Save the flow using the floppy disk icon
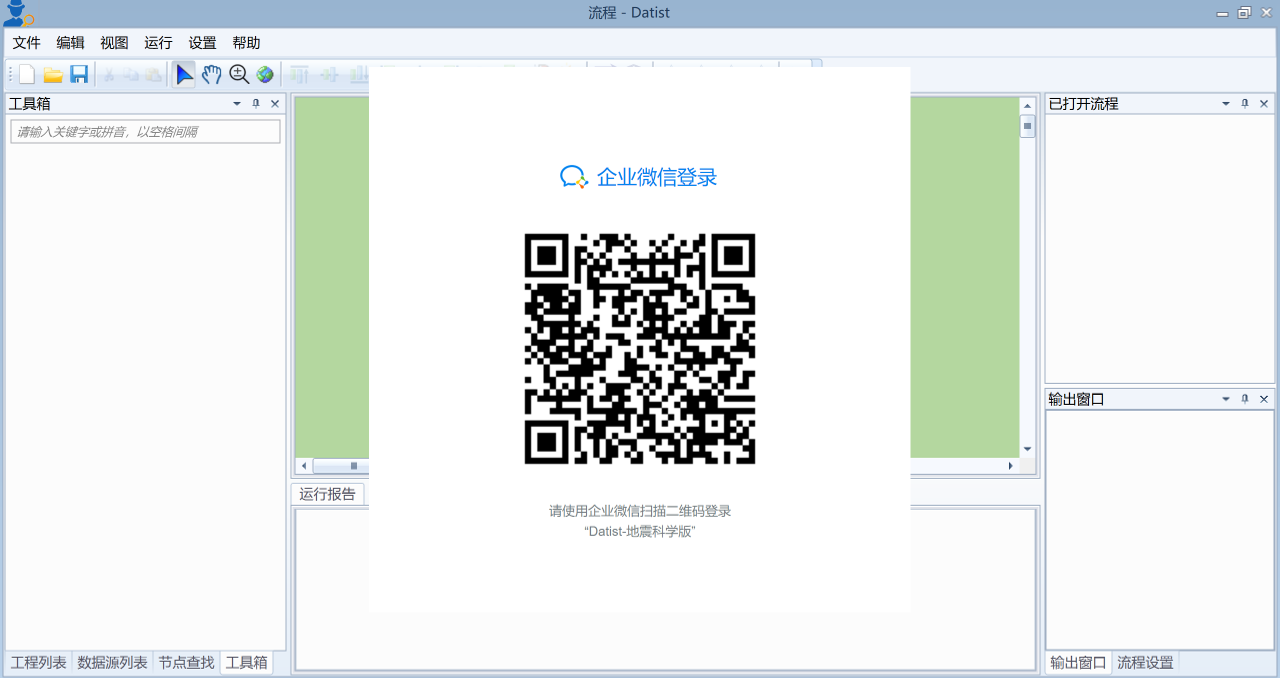This screenshot has height=678, width=1280. click(79, 74)
